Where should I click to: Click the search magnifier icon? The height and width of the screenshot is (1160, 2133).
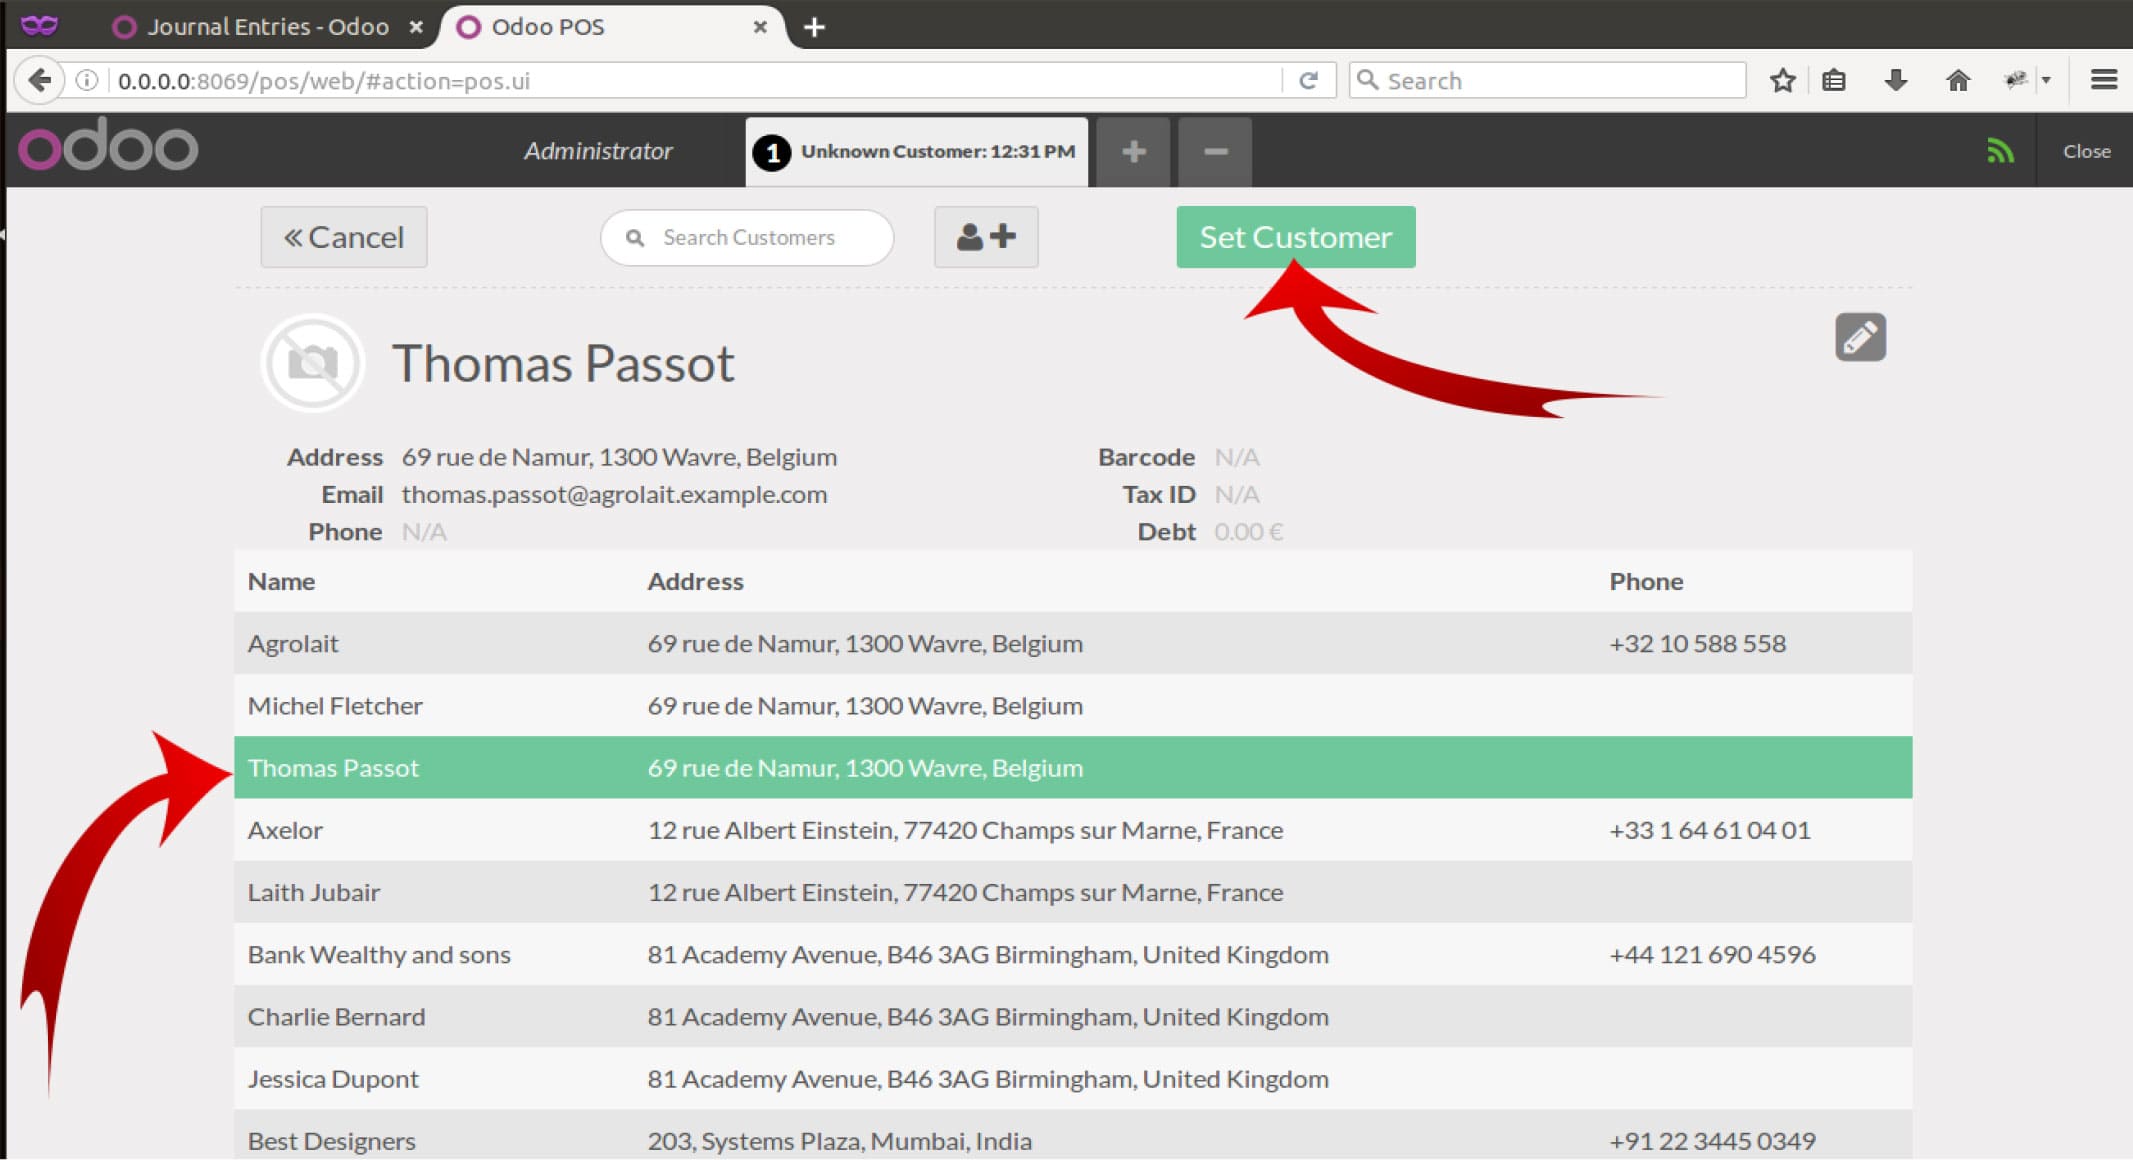634,238
